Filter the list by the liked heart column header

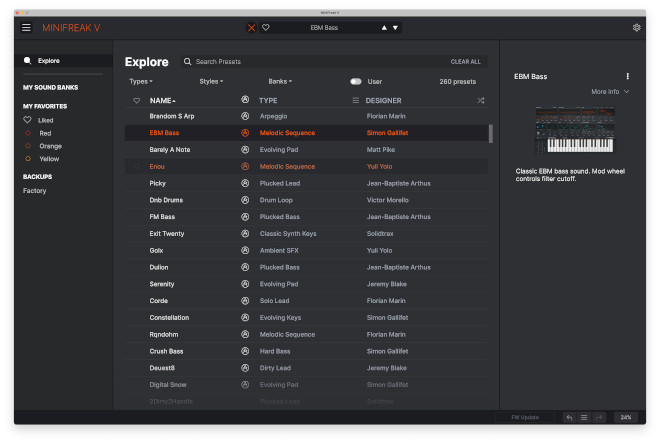coord(137,101)
